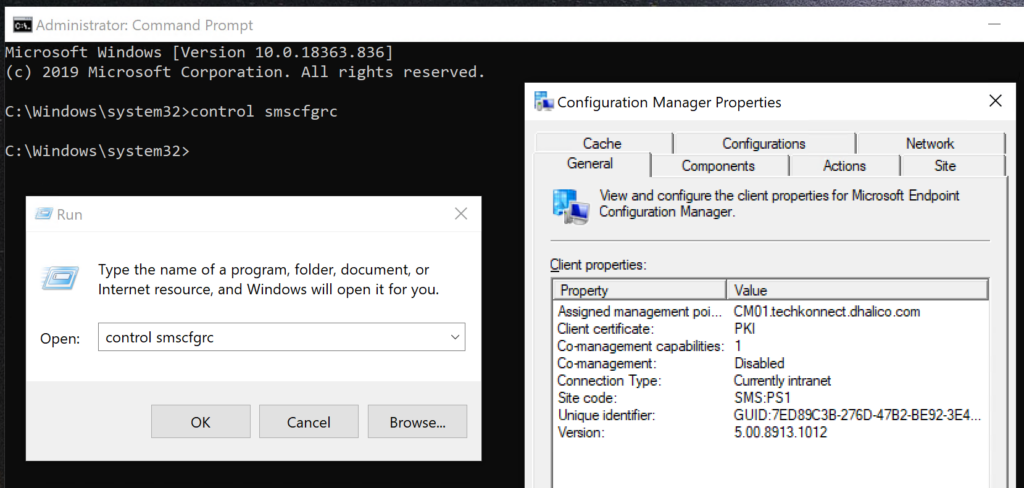
Task: Click the Browse... button
Action: tap(417, 422)
